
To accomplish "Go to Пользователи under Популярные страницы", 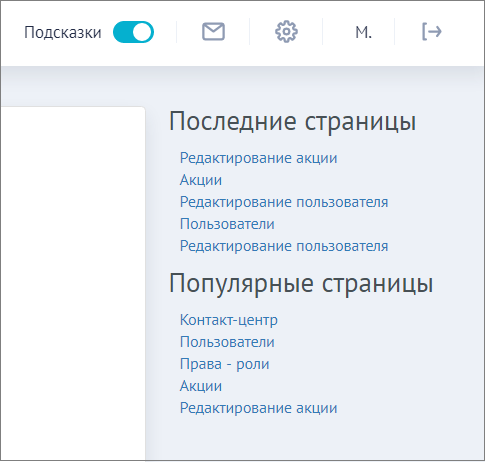I will pos(227,342).
